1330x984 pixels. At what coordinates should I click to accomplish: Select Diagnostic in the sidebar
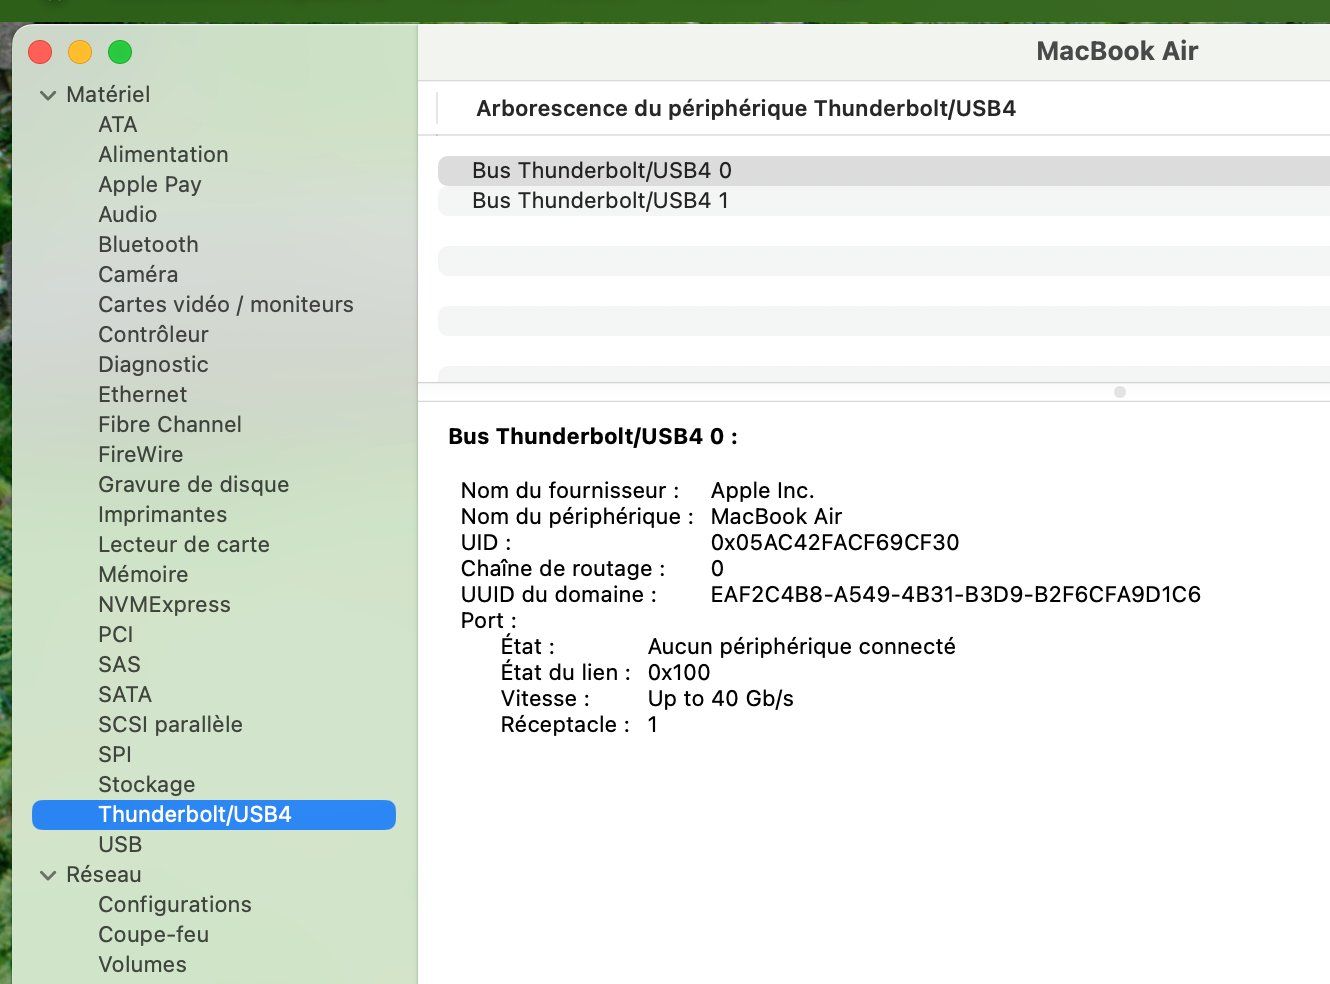[x=153, y=365]
